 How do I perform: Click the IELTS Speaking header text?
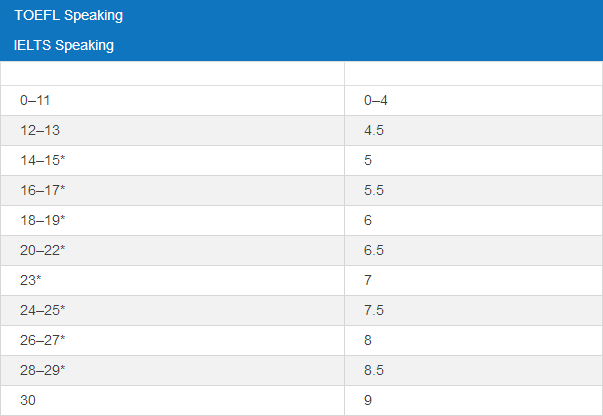point(64,45)
